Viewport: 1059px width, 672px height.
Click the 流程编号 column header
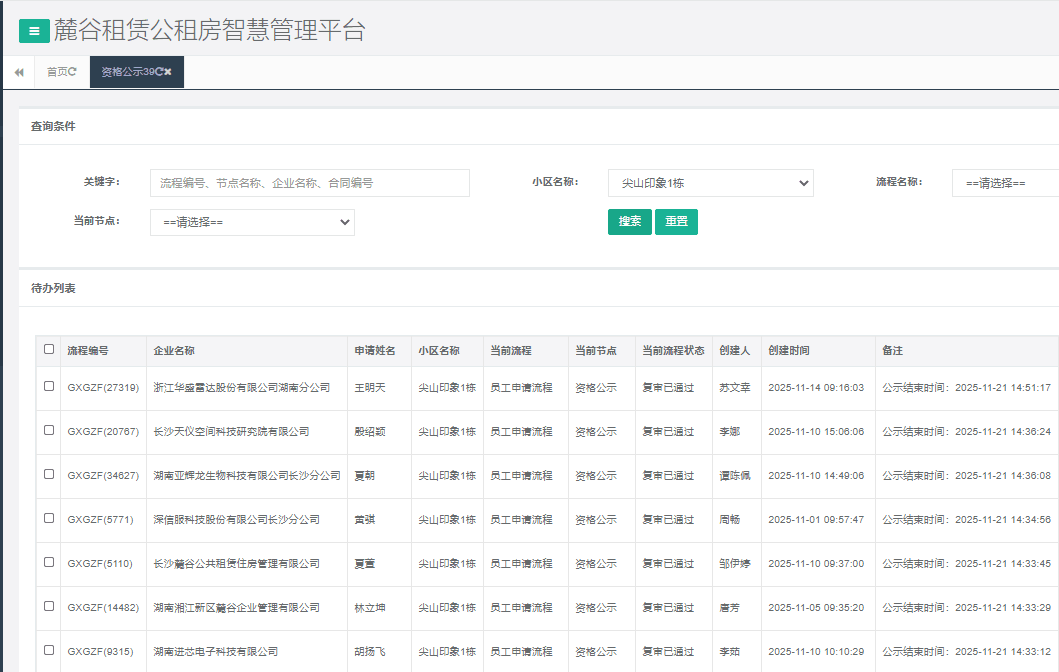pyautogui.click(x=88, y=351)
